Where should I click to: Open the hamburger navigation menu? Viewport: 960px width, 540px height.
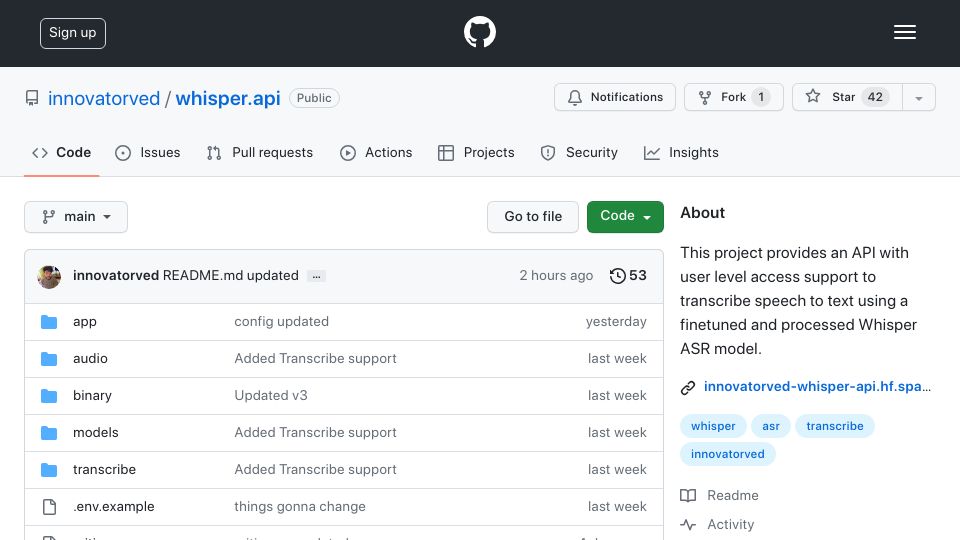tap(904, 32)
